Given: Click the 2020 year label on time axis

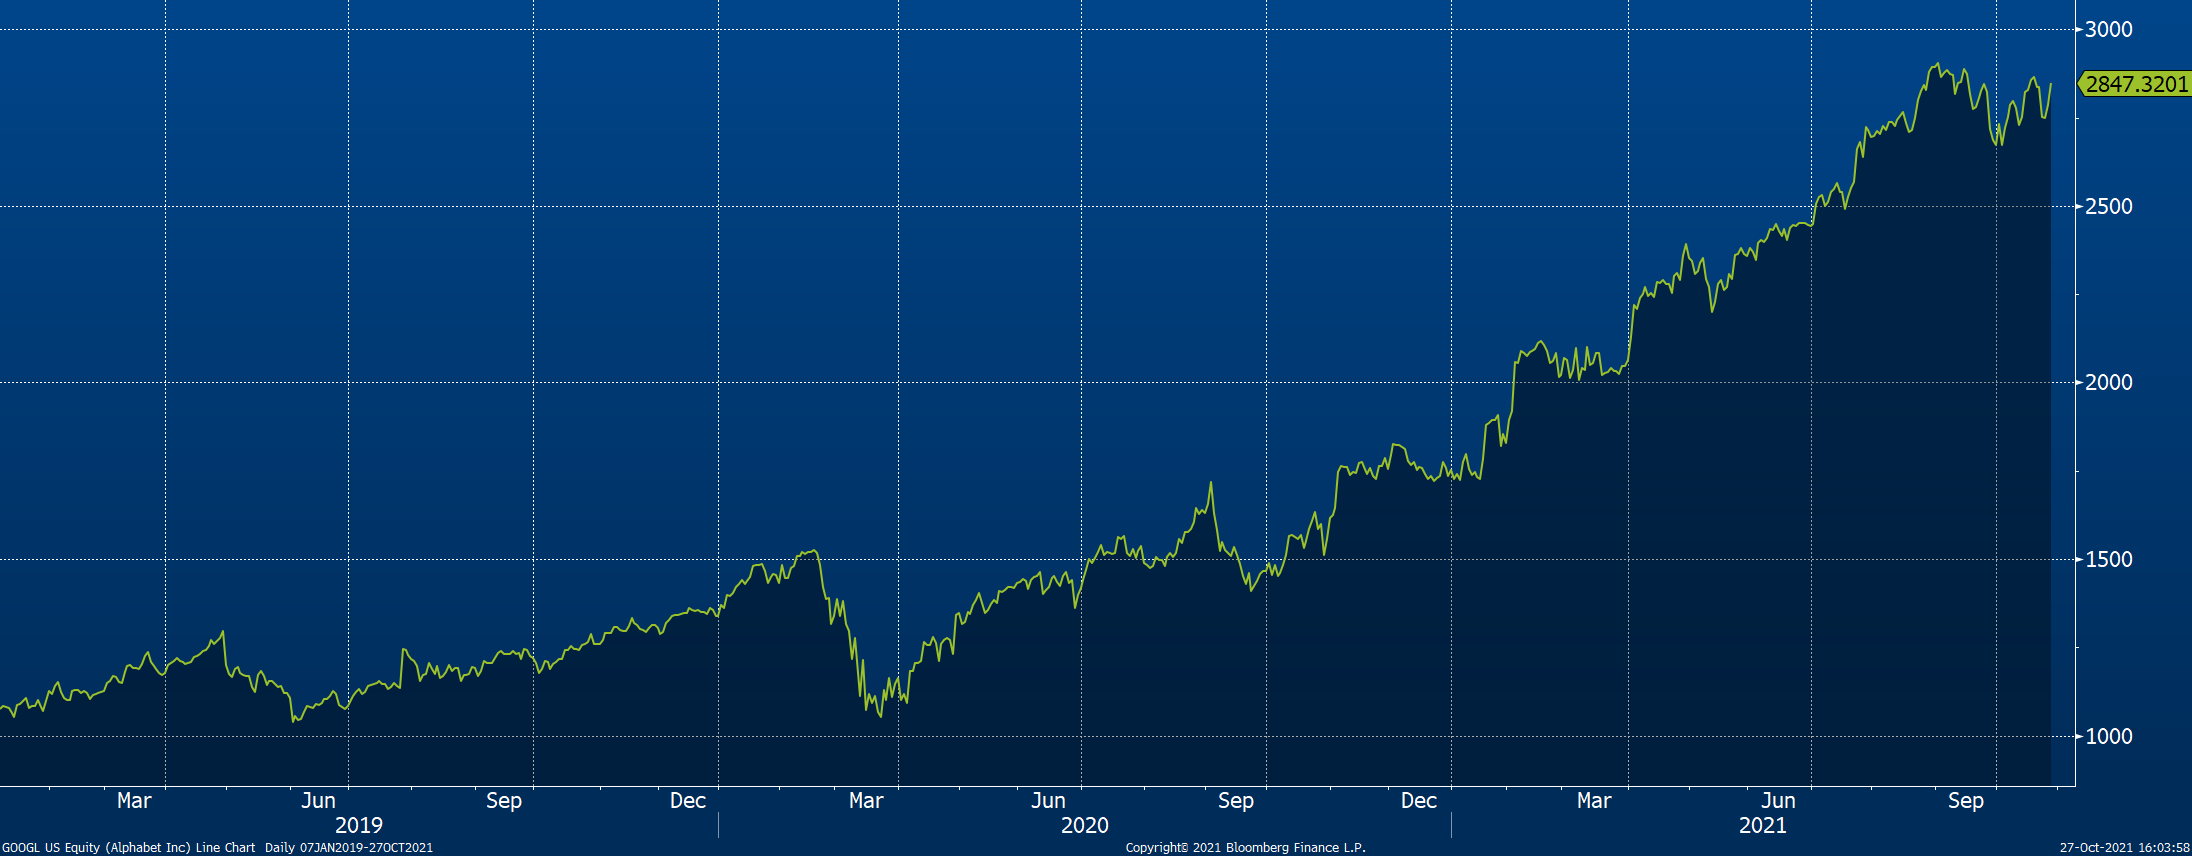Looking at the screenshot, I should 1085,825.
